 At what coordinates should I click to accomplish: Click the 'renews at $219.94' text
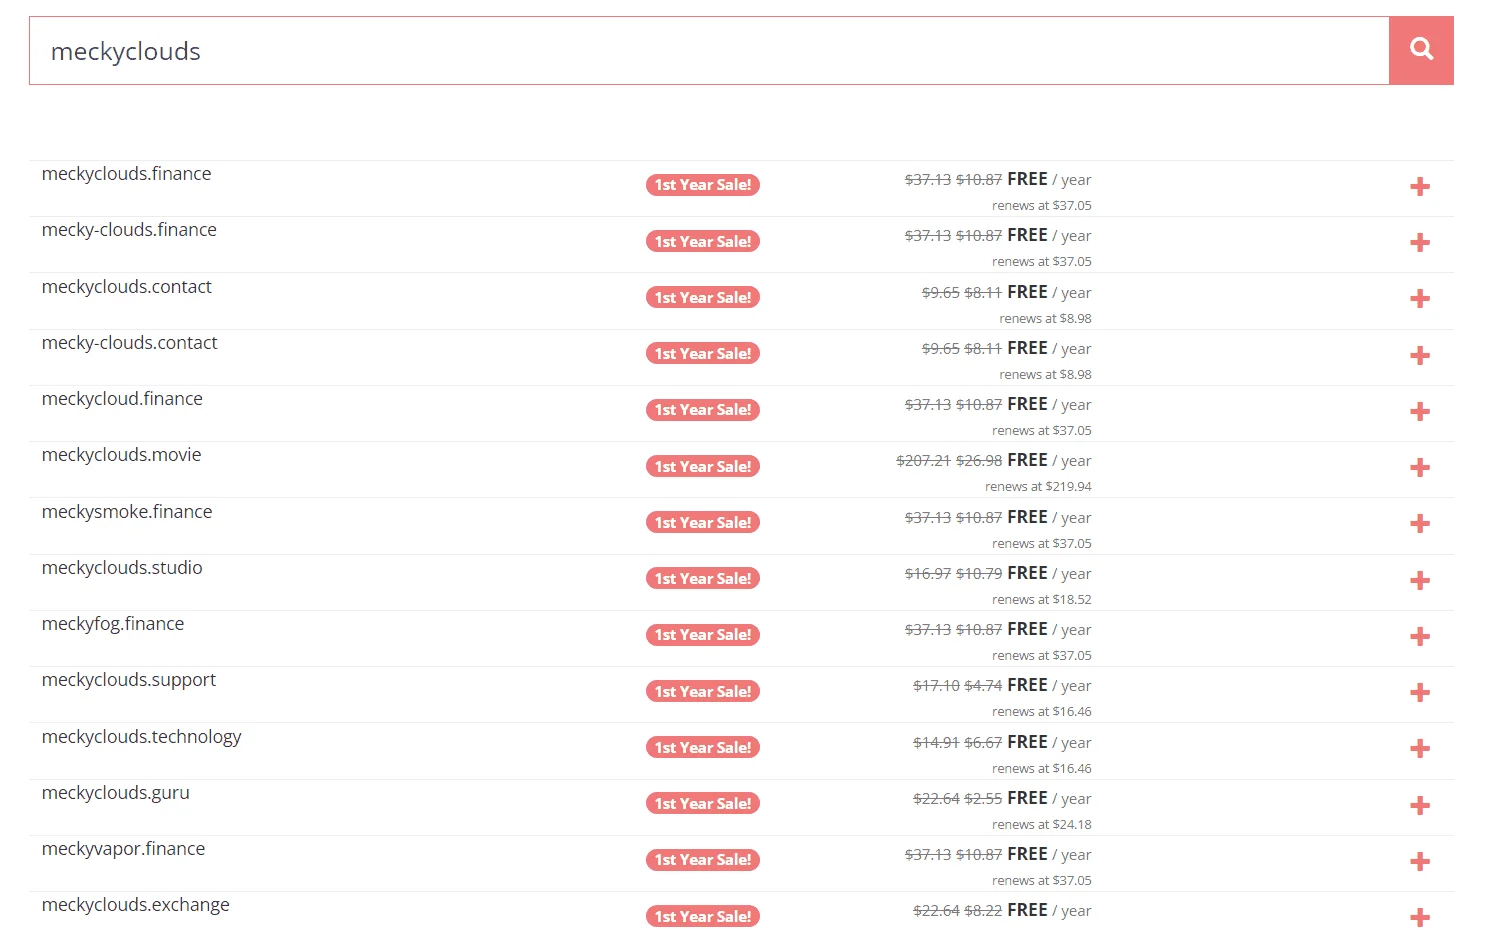point(1038,487)
